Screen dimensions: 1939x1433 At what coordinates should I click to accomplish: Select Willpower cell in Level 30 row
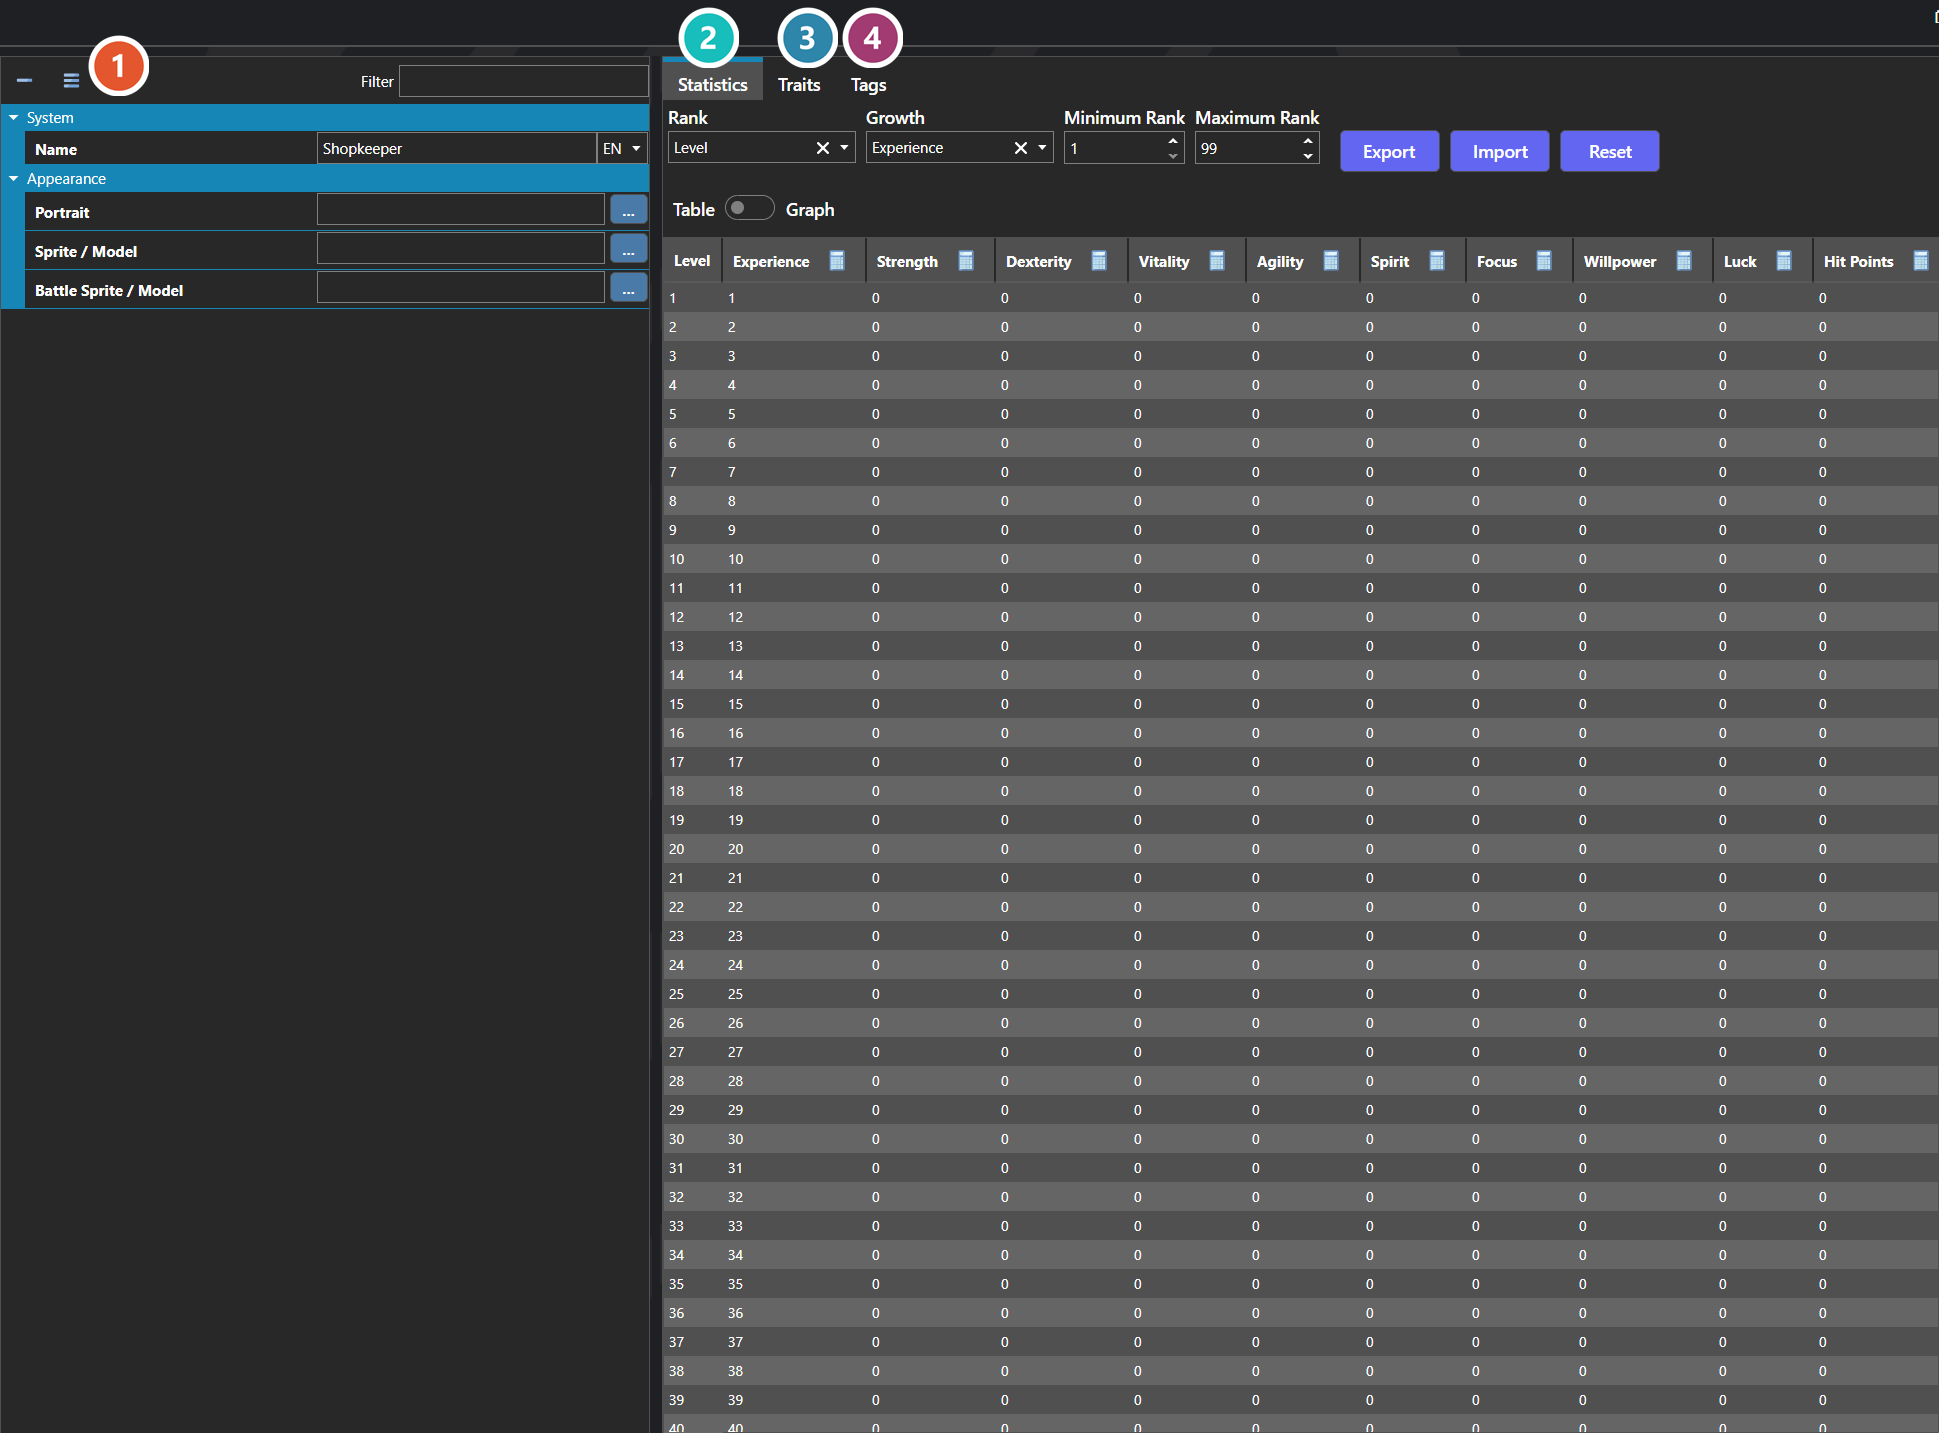1642,1139
